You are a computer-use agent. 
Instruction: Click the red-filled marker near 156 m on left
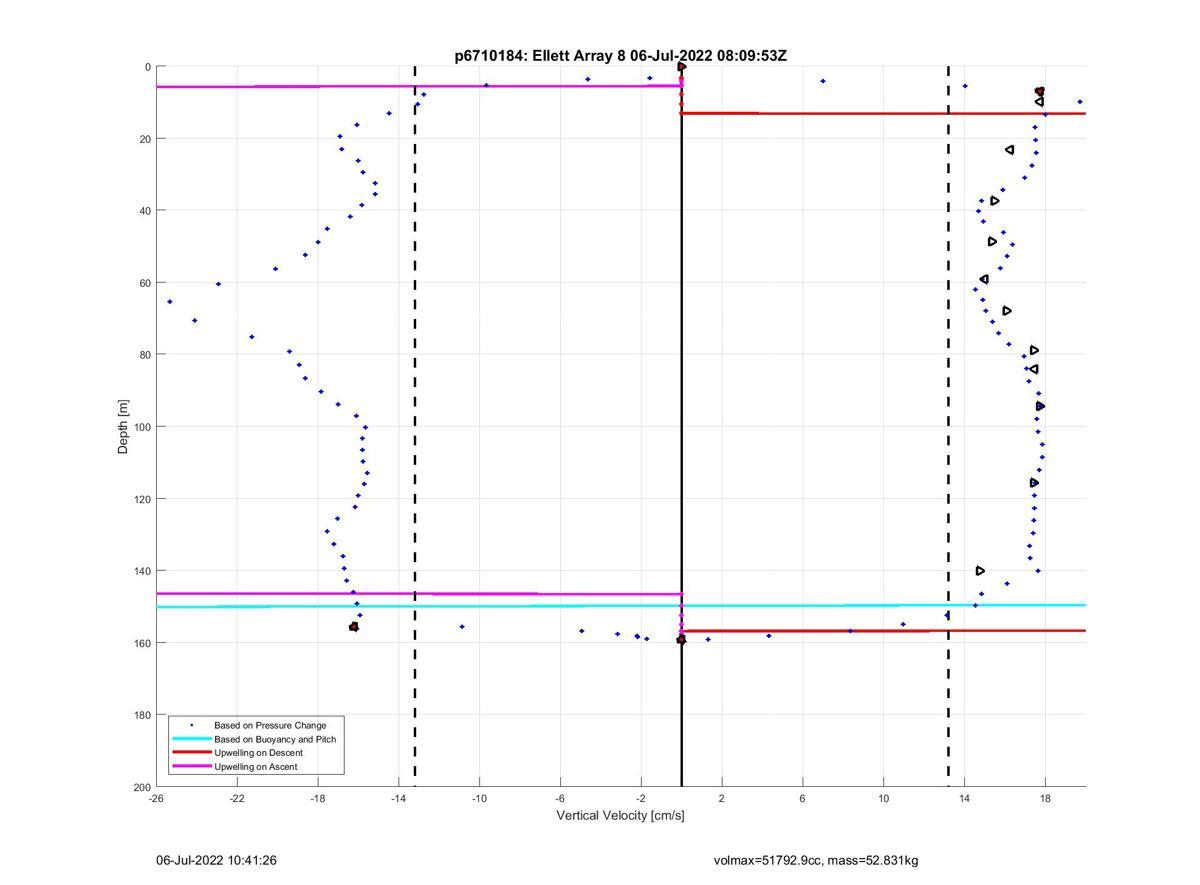[x=354, y=627]
